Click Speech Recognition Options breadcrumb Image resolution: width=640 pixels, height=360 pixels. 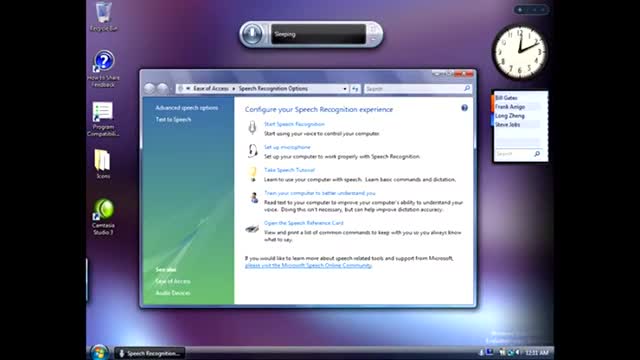(273, 89)
